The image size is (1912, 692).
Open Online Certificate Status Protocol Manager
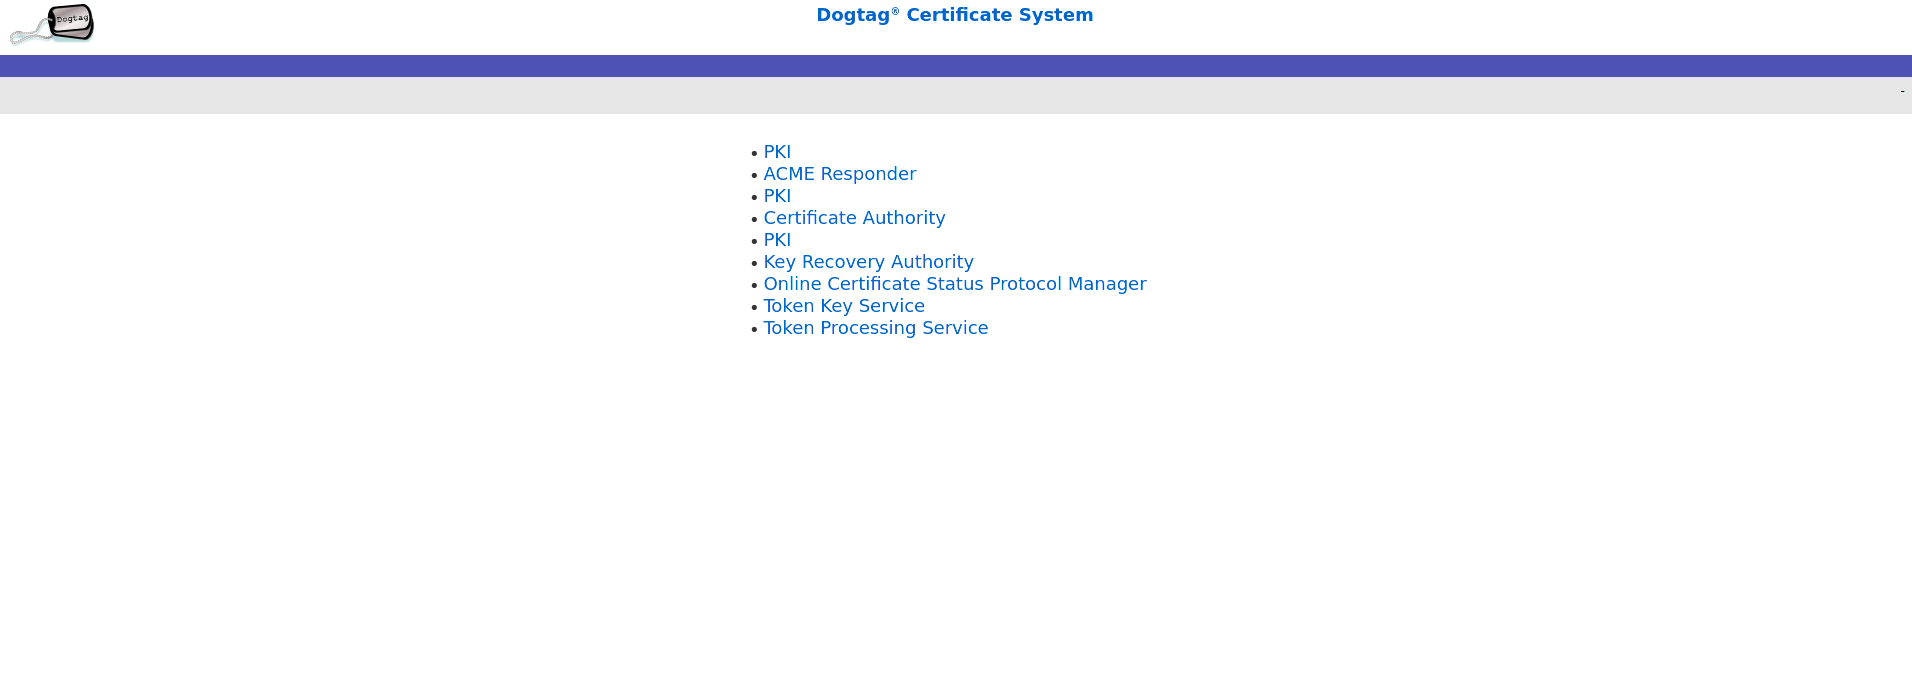[x=954, y=284]
